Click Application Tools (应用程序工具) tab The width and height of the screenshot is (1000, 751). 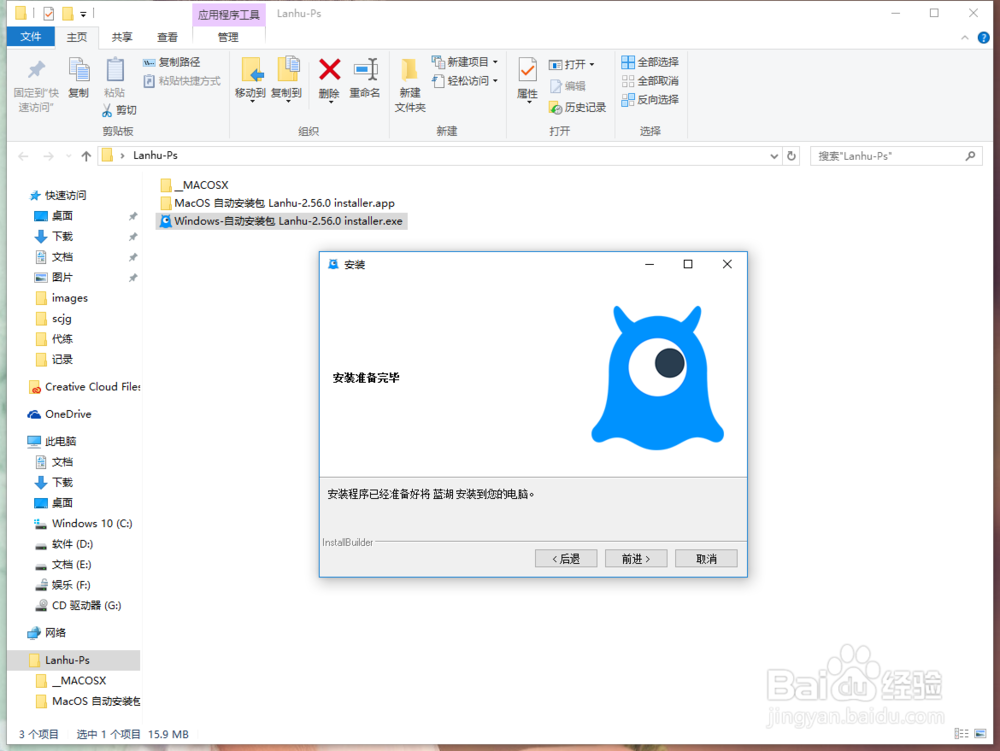click(229, 15)
